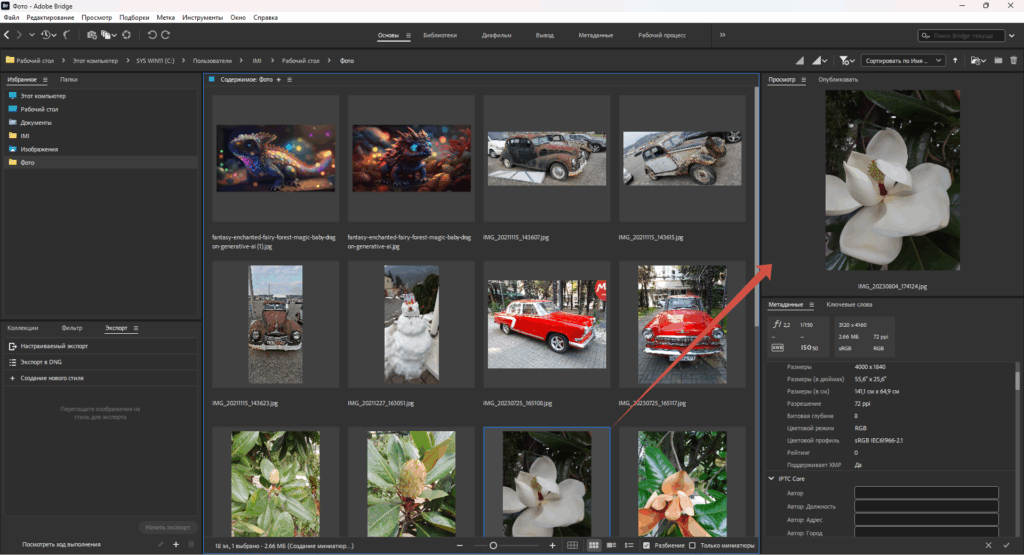Select the snowman IMG_20211227_163051.jpg thumbnail
Screen dimensions: 1024x555
coord(411,325)
